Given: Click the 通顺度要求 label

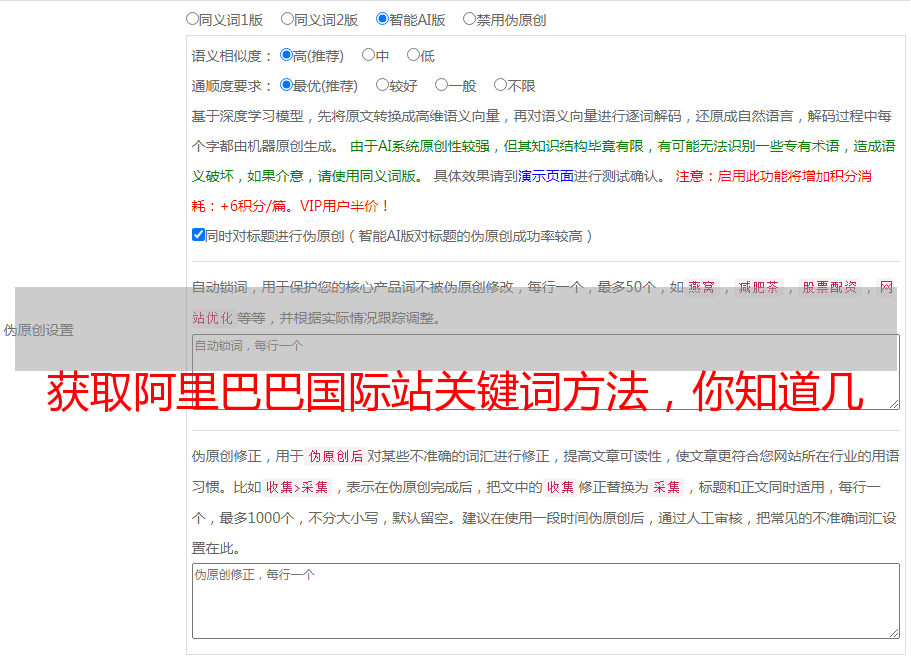Looking at the screenshot, I should (x=232, y=87).
